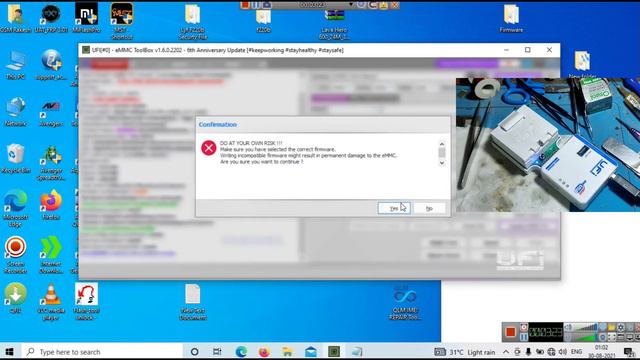
Task: Click the red error icon in Confirmation dialog
Action: [209, 148]
